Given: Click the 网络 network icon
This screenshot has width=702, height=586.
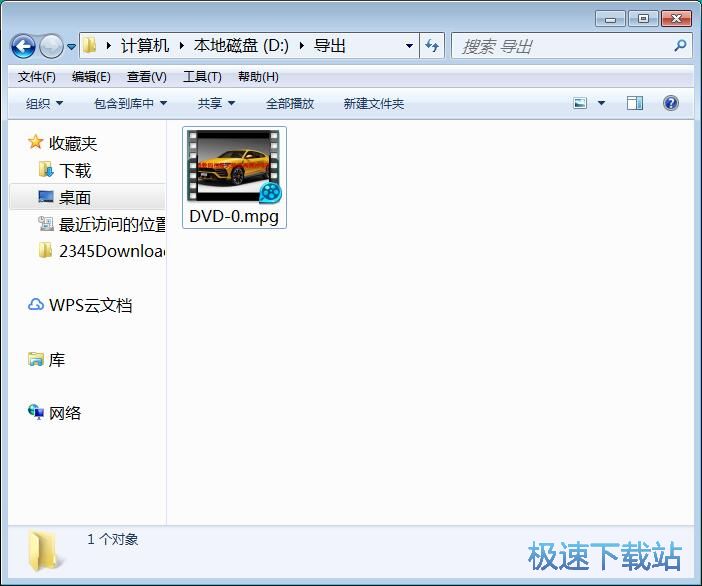Looking at the screenshot, I should pyautogui.click(x=36, y=412).
